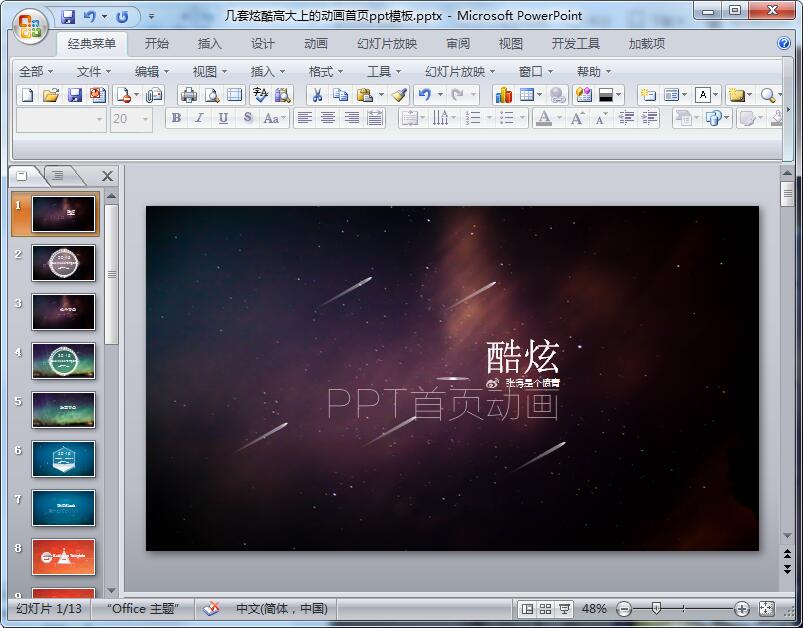The image size is (803, 628).
Task: Open the 幻灯片放映 ribbon tab
Action: 387,44
